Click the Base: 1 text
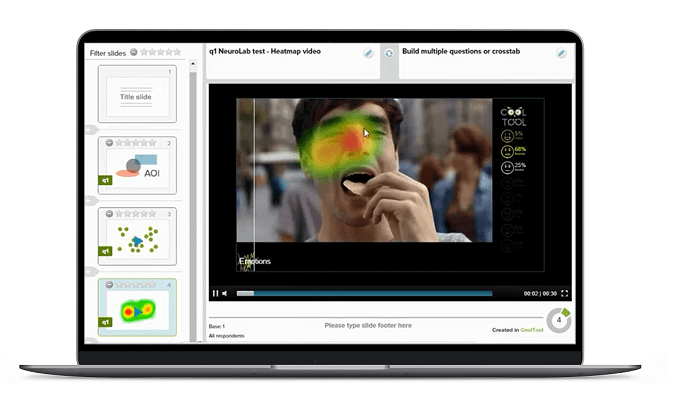Image resolution: width=674 pixels, height=399 pixels. point(217,326)
